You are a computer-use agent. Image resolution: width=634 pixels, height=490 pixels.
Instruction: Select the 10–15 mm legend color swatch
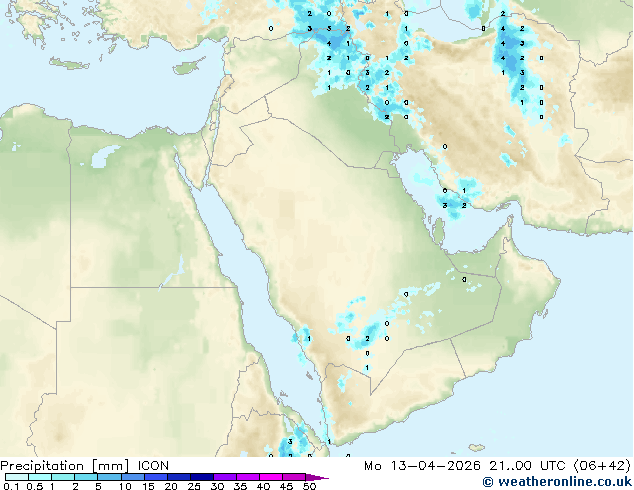[132, 477]
